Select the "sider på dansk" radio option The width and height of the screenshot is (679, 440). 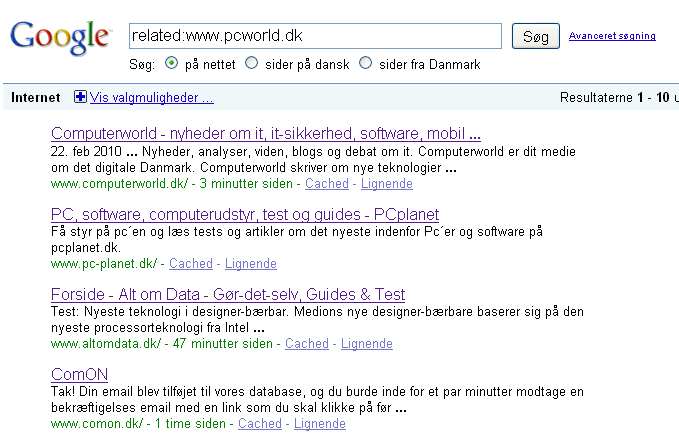click(x=253, y=64)
